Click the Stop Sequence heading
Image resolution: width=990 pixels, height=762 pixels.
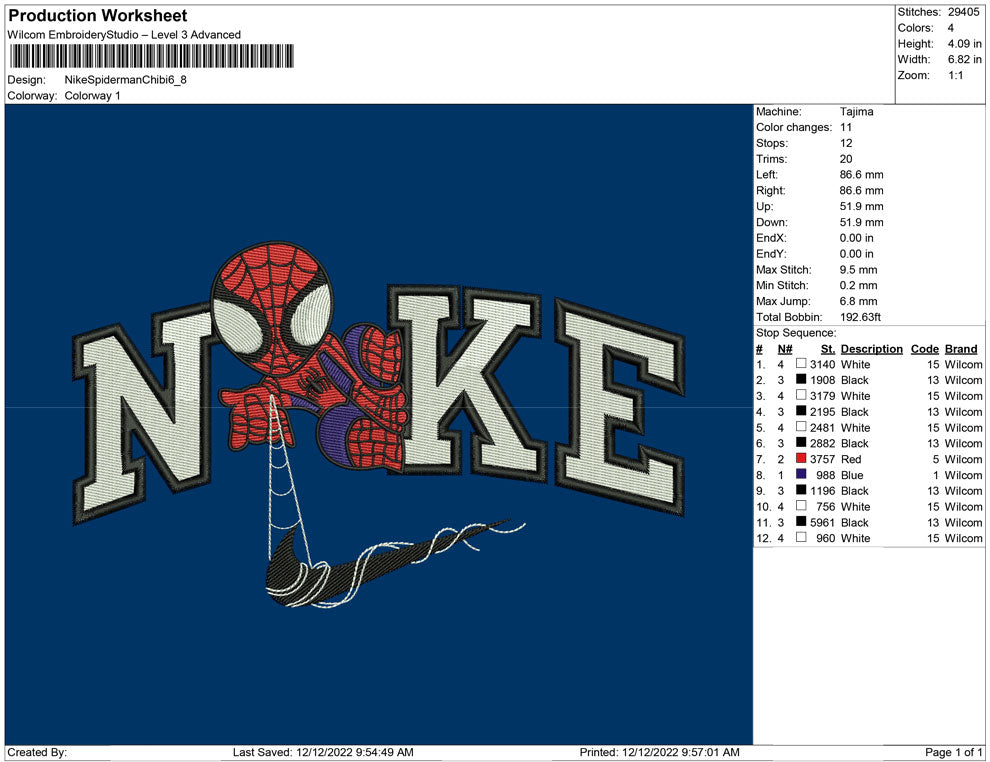coord(796,333)
